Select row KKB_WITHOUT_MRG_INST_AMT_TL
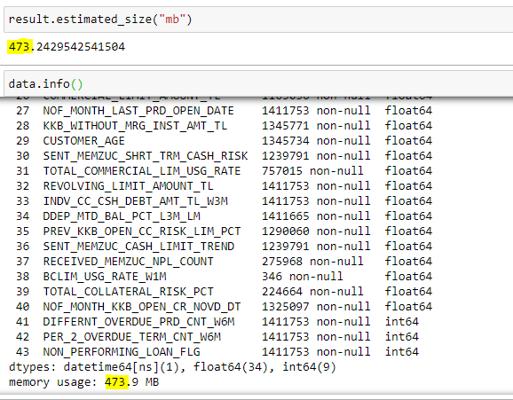513x400 pixels. pyautogui.click(x=224, y=126)
